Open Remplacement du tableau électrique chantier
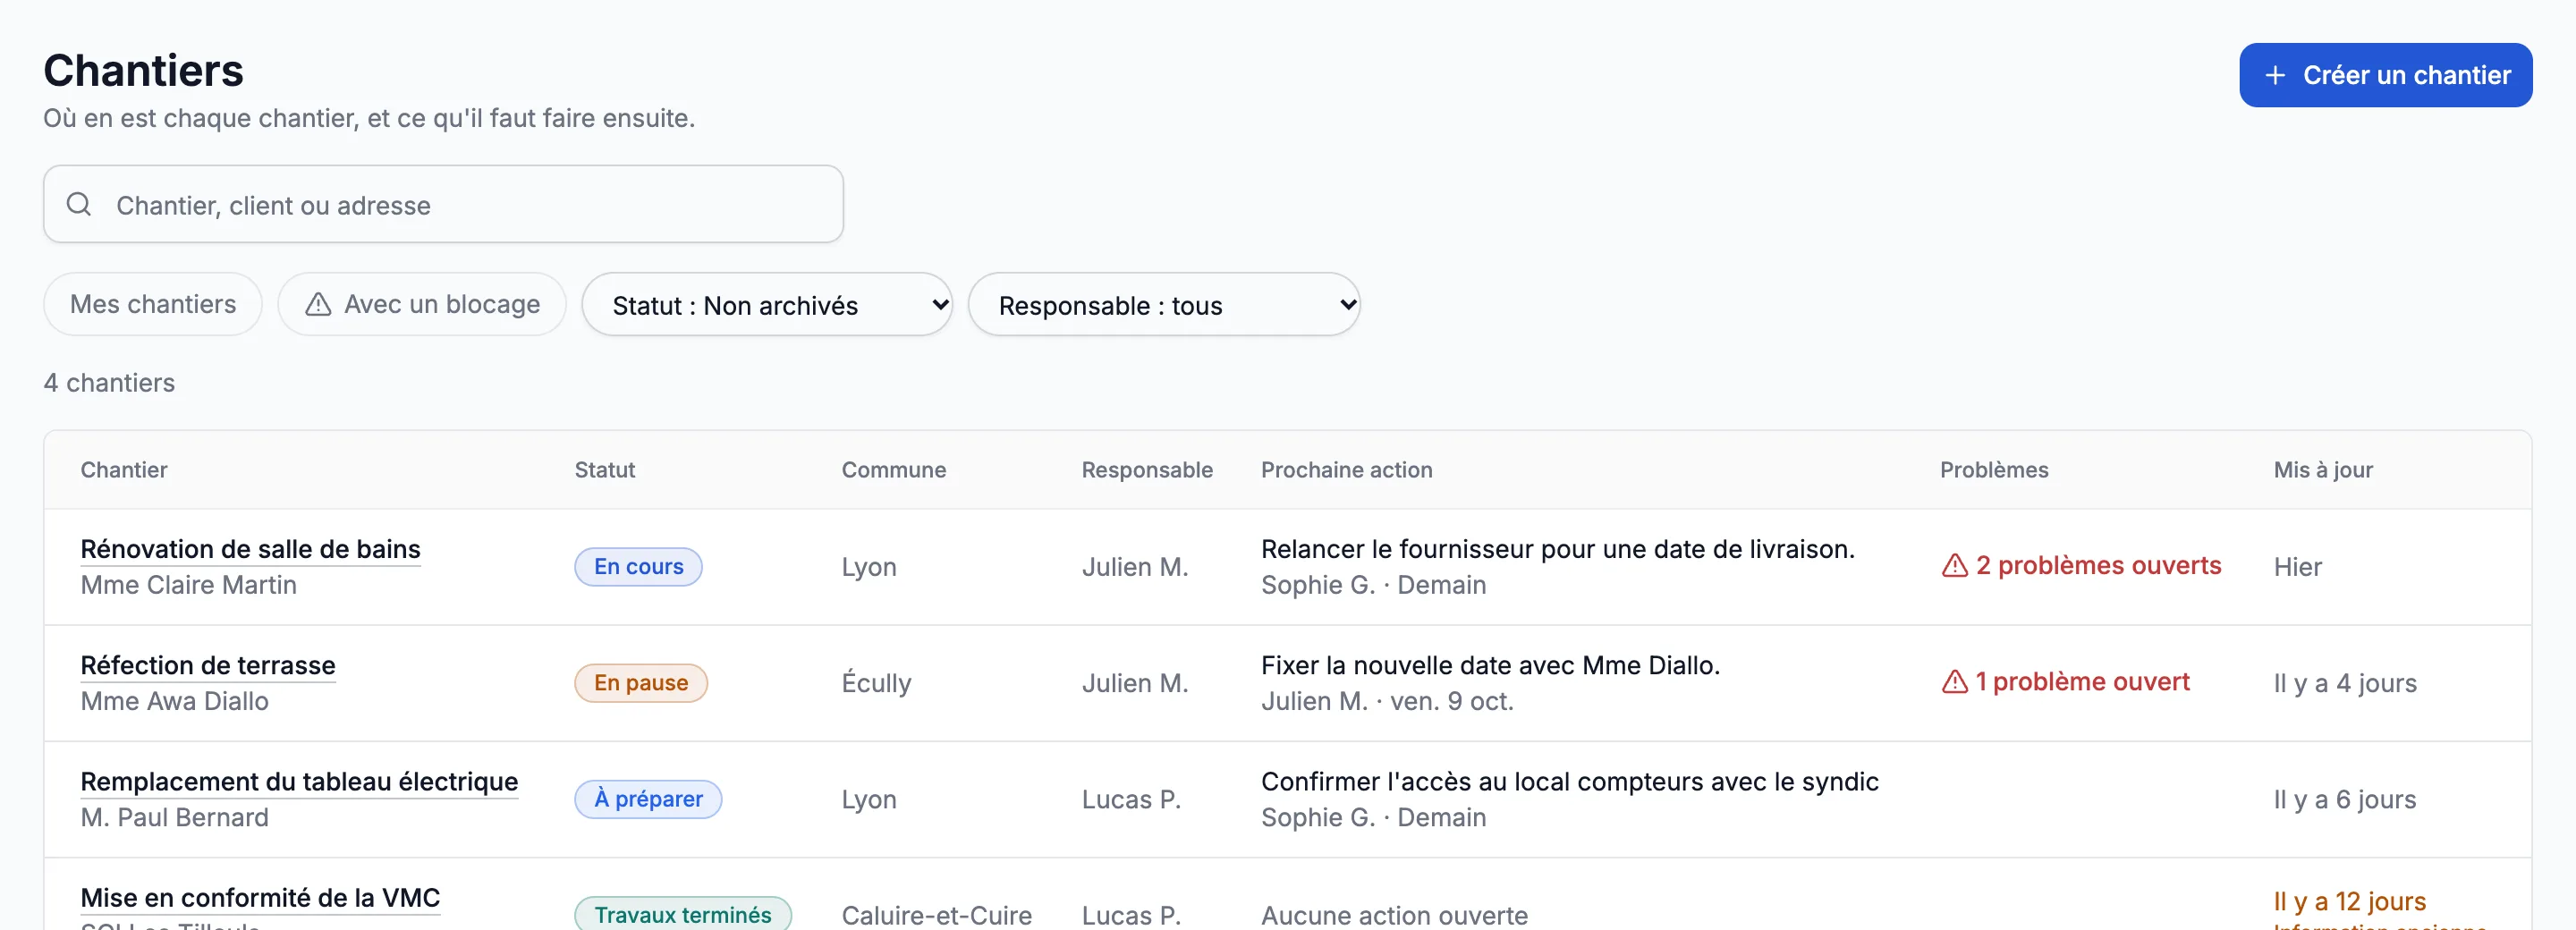The image size is (2576, 930). click(x=299, y=781)
